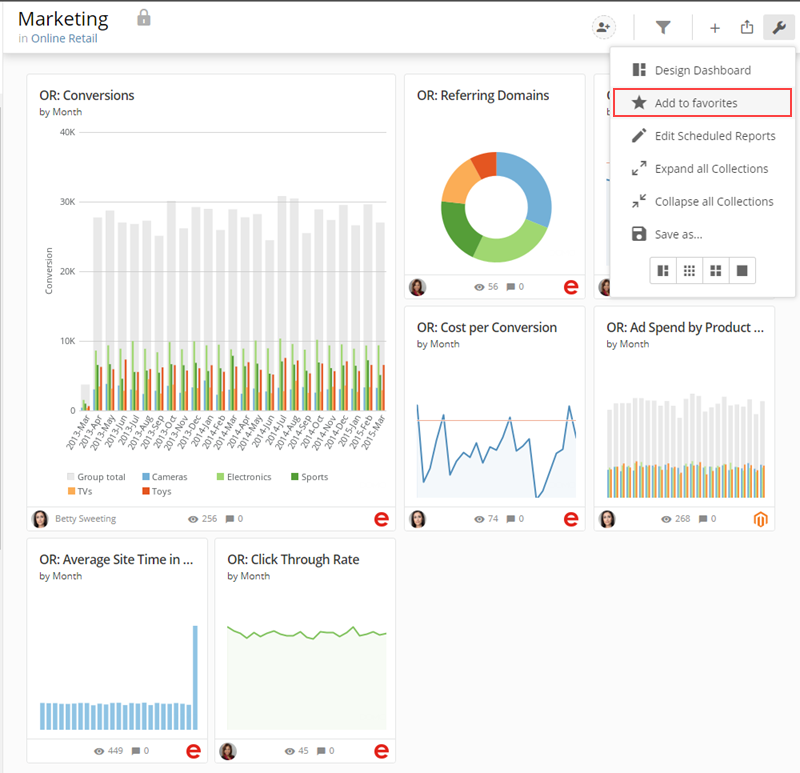800x773 pixels.
Task: Toggle the wrench settings menu
Action: pyautogui.click(x=779, y=27)
